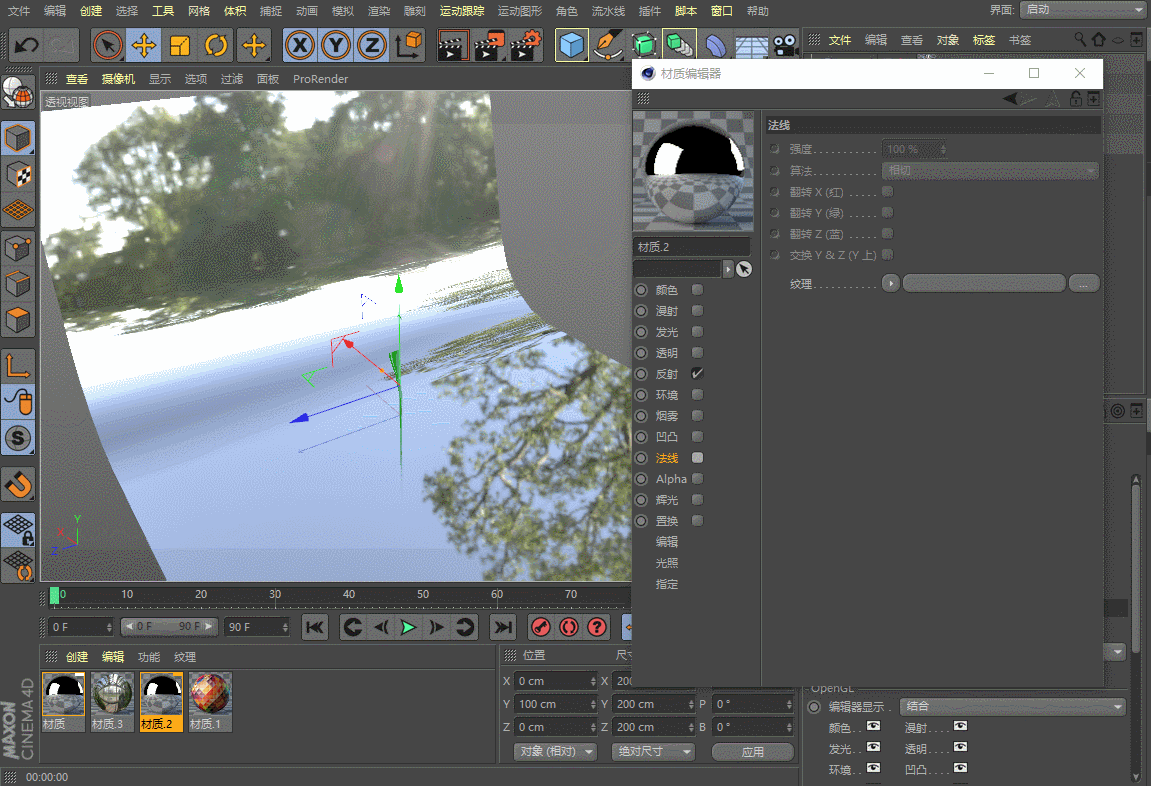Screen dimensions: 1151x786
Task: Click the undo arrow icon
Action: click(x=26, y=46)
